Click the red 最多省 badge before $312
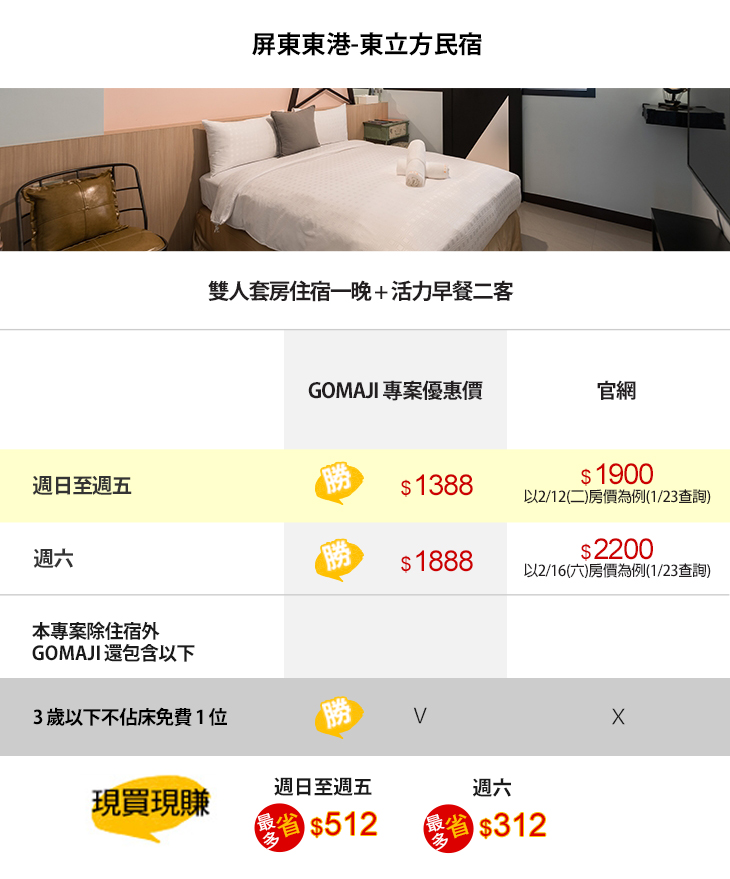 tap(448, 827)
